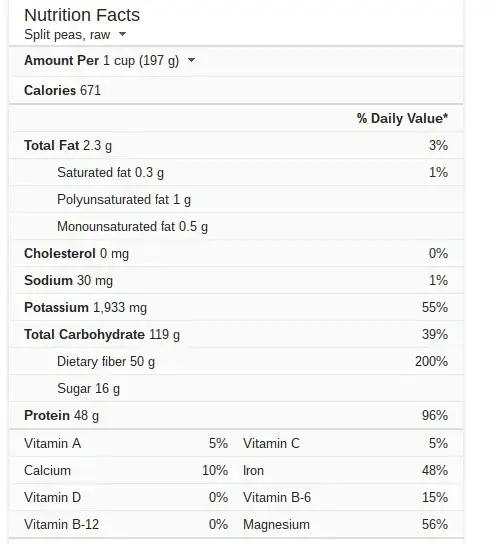
Task: Click the Split peas, raw label
Action: click(x=67, y=35)
